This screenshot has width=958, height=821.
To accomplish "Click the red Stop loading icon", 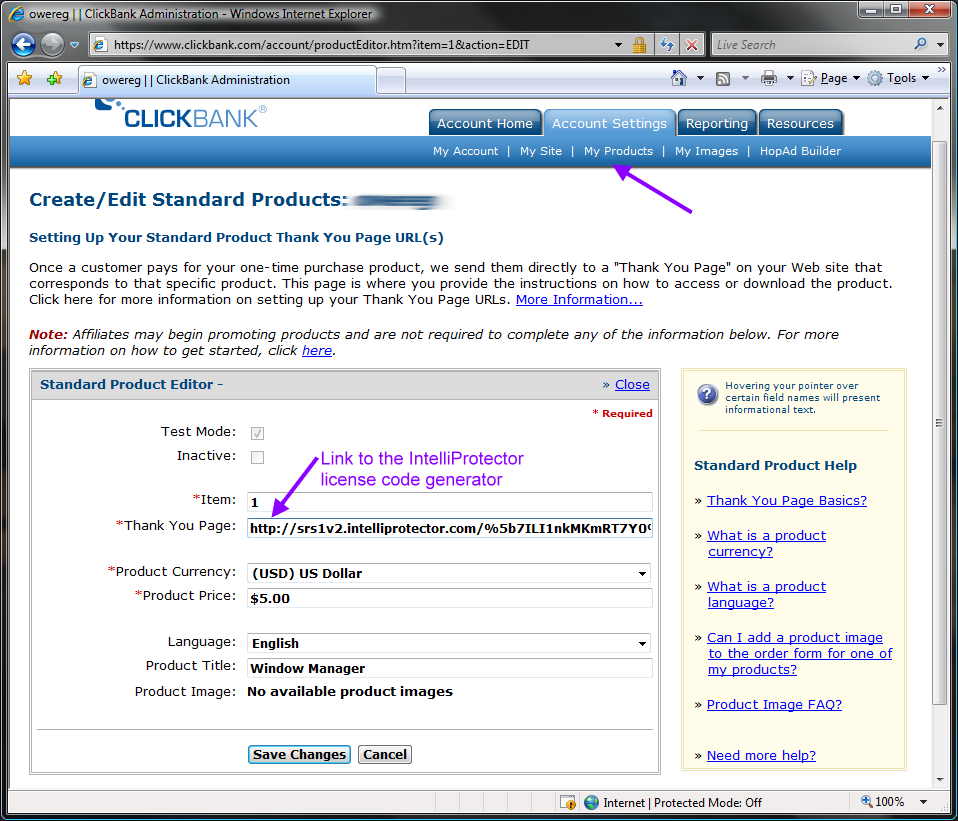I will (692, 45).
